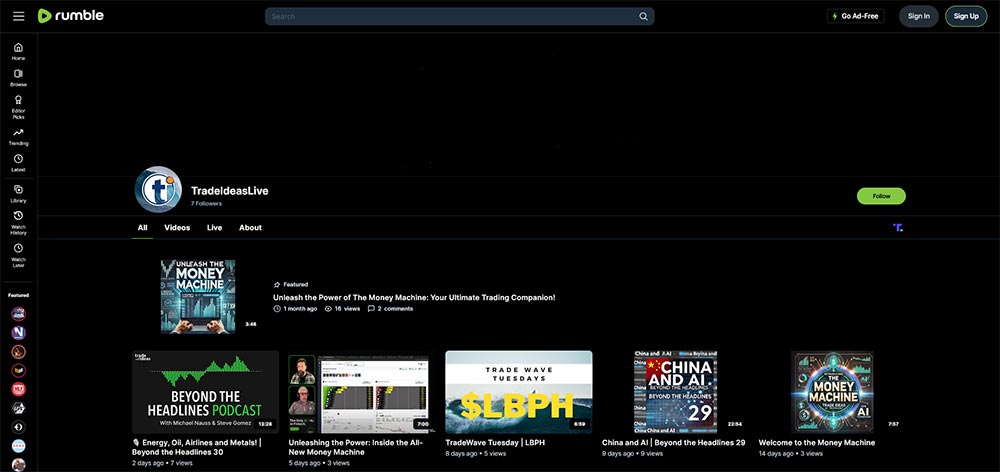
Task: Click the TradeIdeasLive channel name
Action: (x=230, y=191)
